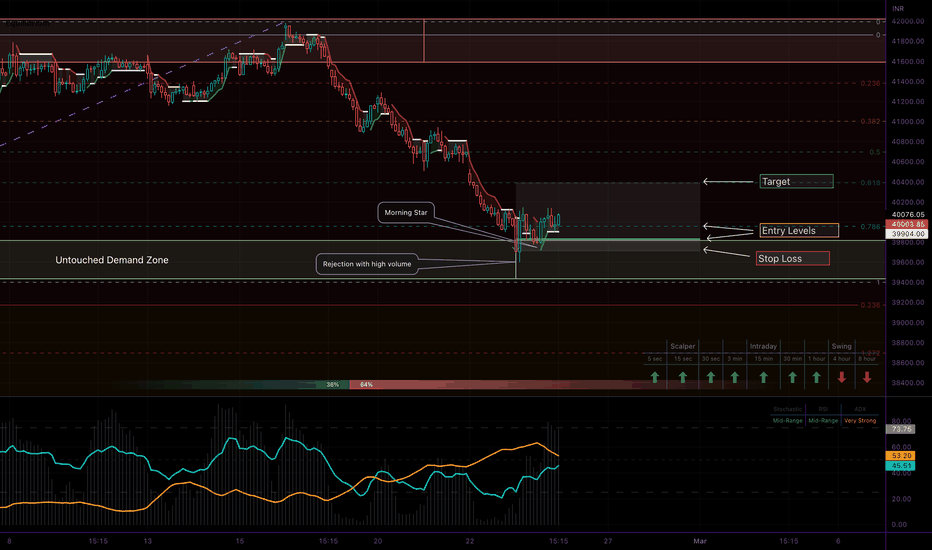
Task: Select the Target label box
Action: click(796, 181)
